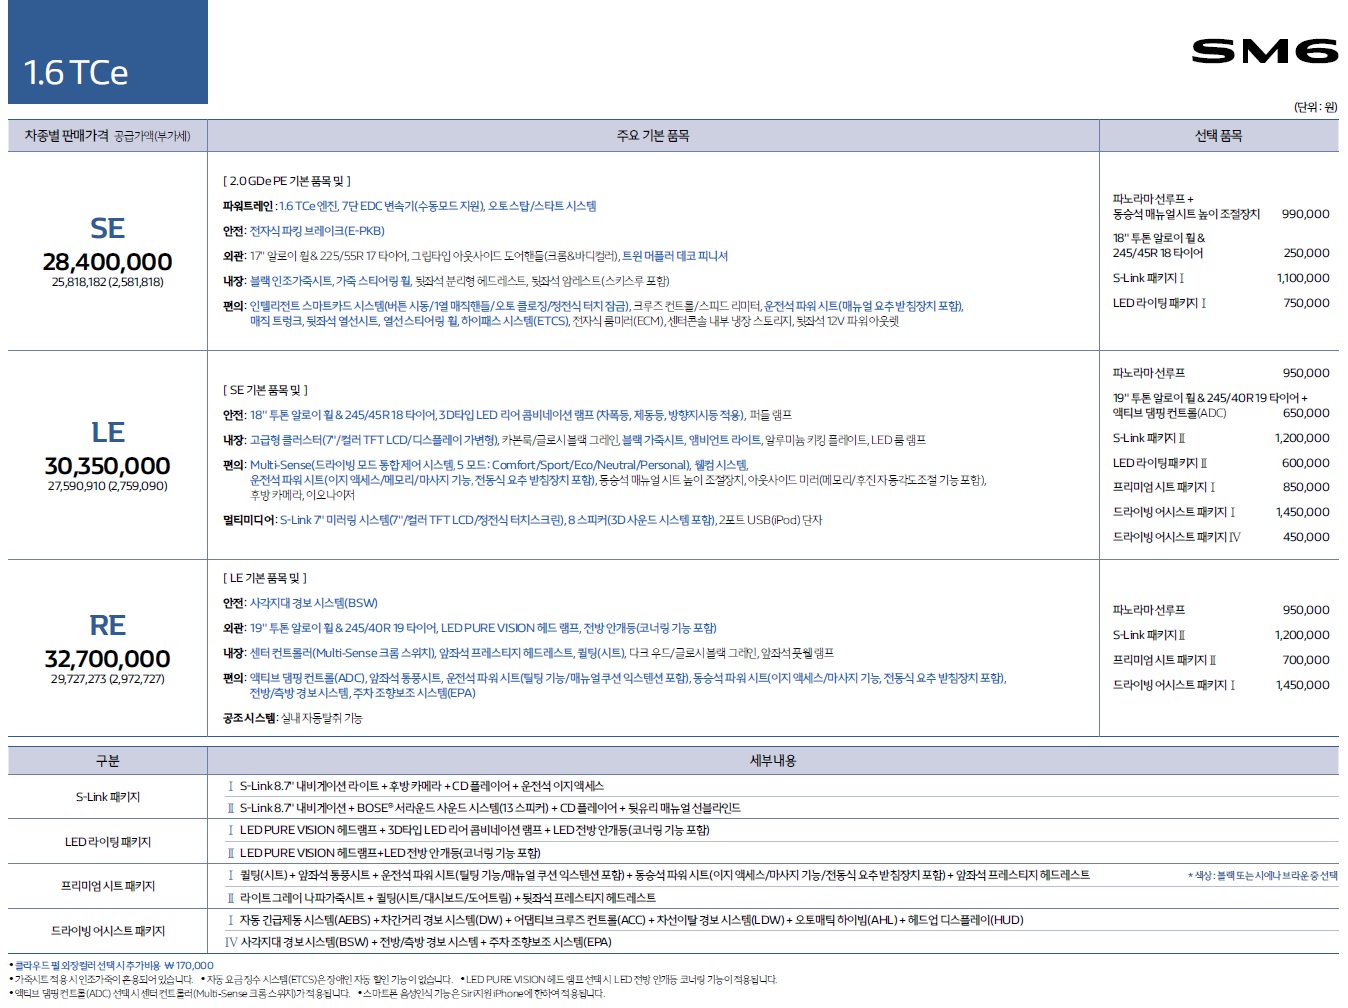Select LE '드라이빙 어시스트 패키지 IV' option
The width and height of the screenshot is (1348, 1008).
pos(1176,537)
